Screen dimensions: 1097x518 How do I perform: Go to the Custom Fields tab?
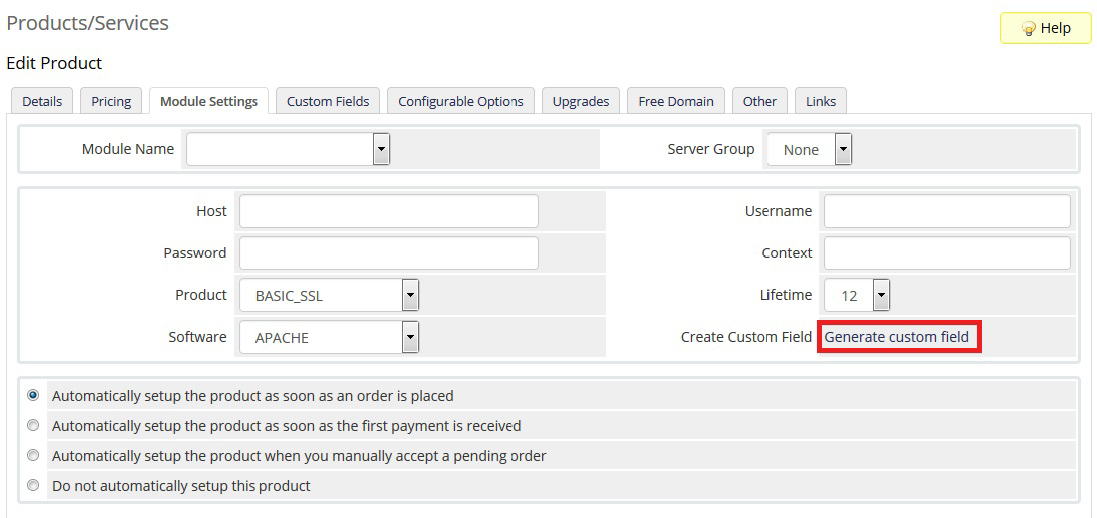(x=328, y=101)
